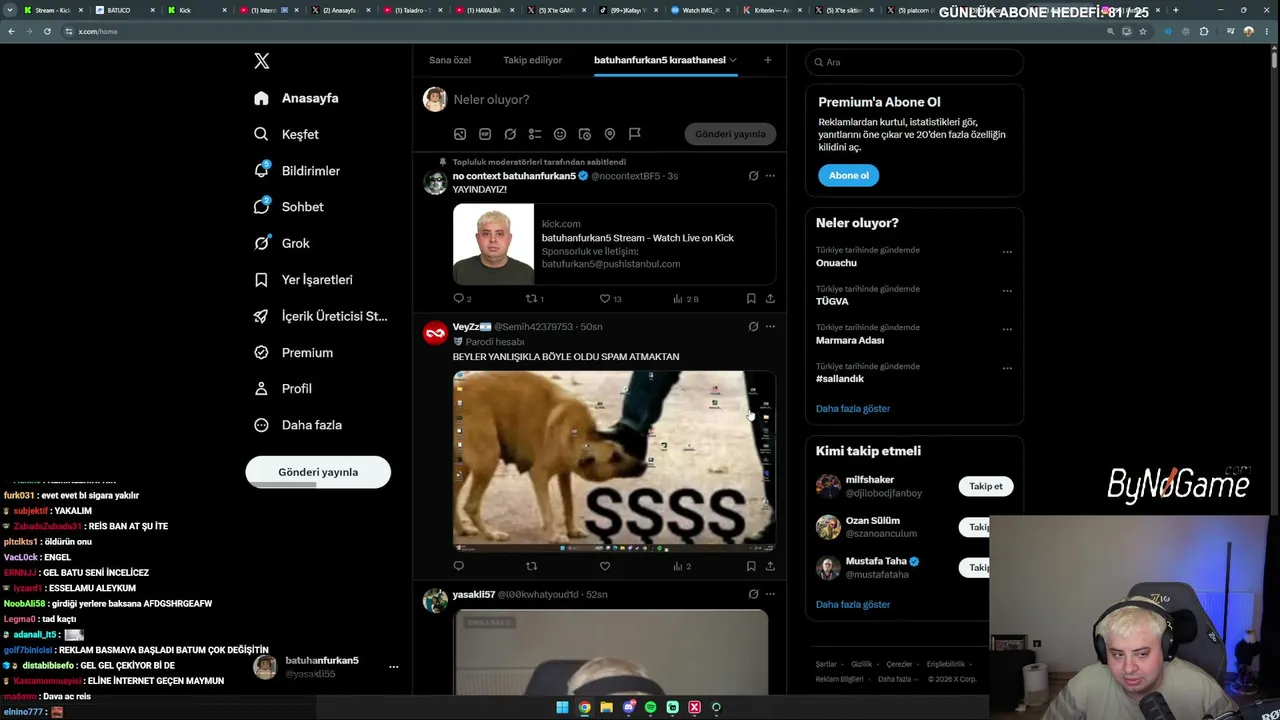Open Profil page
This screenshot has width=1280, height=720.
[282, 388]
